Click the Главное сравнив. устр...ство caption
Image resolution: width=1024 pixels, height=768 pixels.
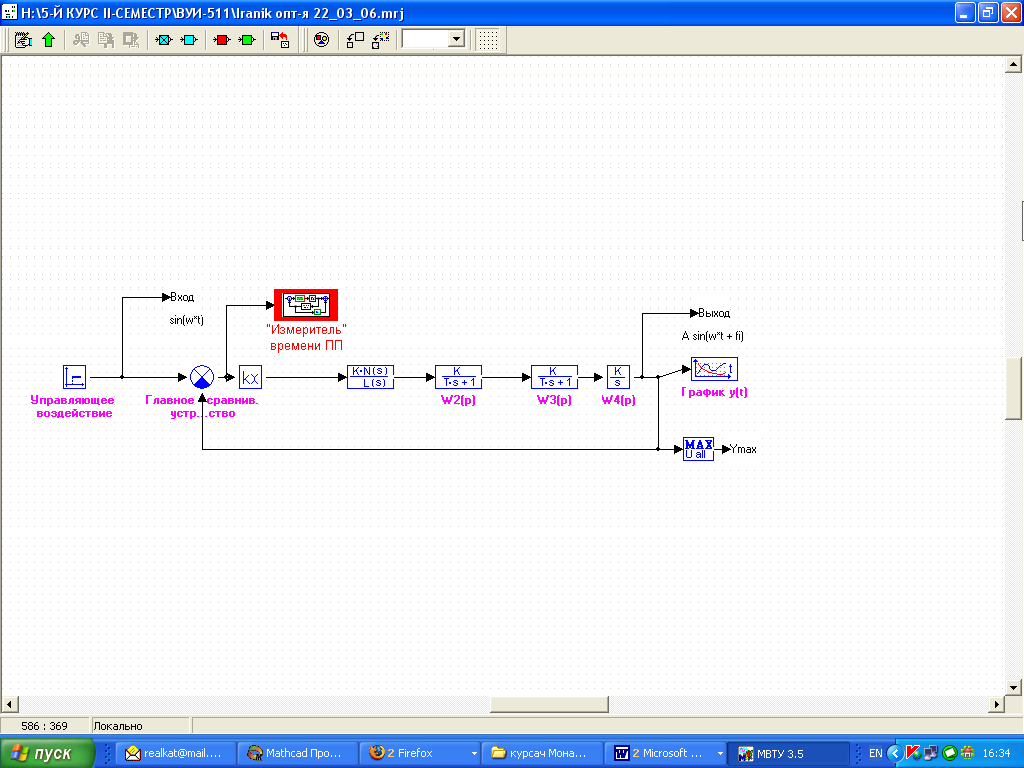pyautogui.click(x=202, y=406)
